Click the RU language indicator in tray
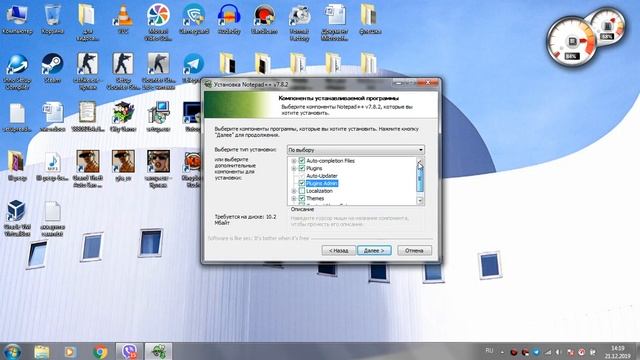Screen dimensions: 640x360 click(489, 351)
